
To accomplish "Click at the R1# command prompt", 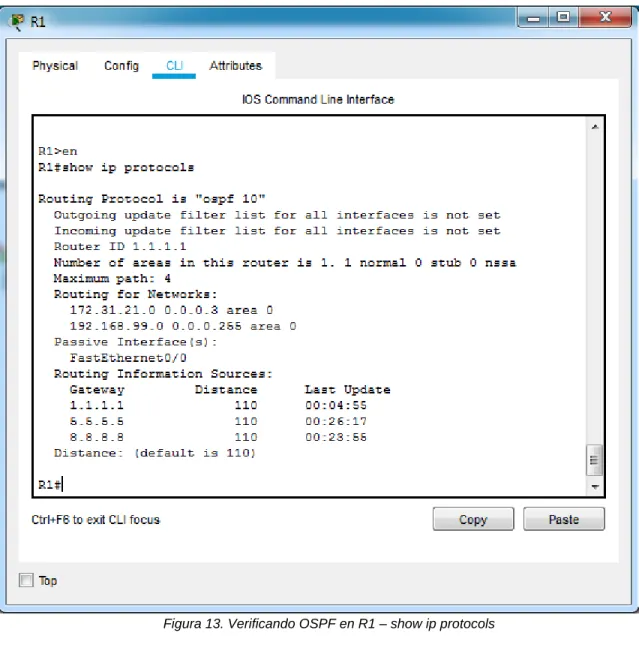I will pos(50,485).
